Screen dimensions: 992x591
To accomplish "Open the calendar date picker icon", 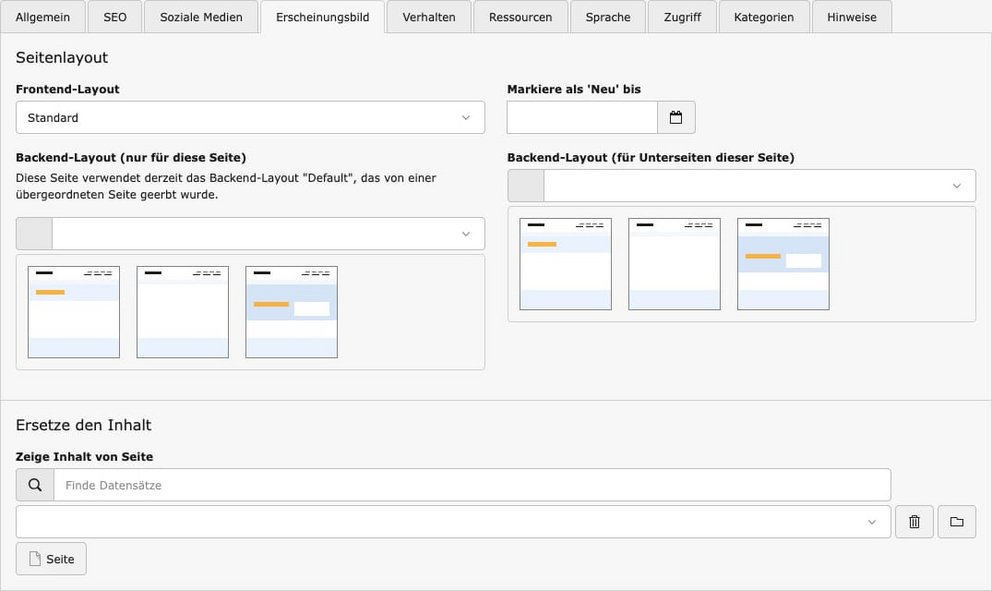I will [x=676, y=118].
